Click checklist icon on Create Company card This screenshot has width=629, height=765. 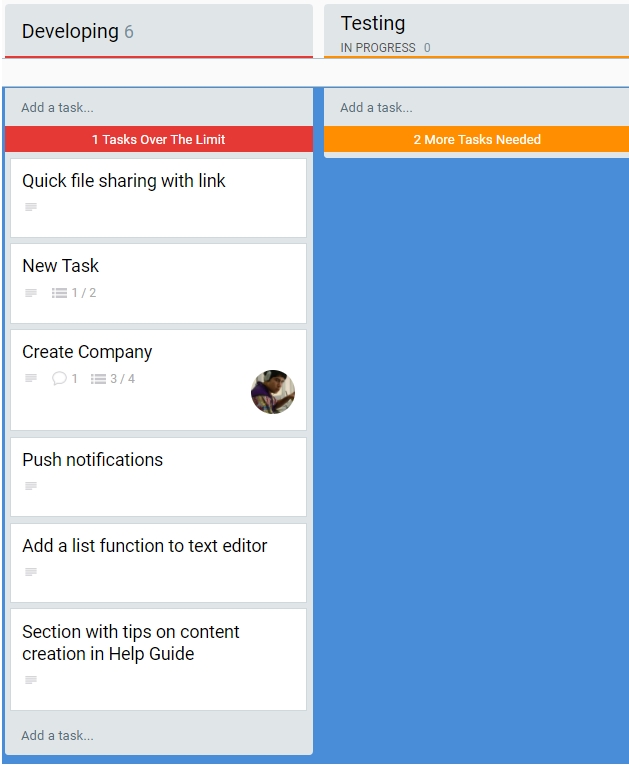coord(98,379)
